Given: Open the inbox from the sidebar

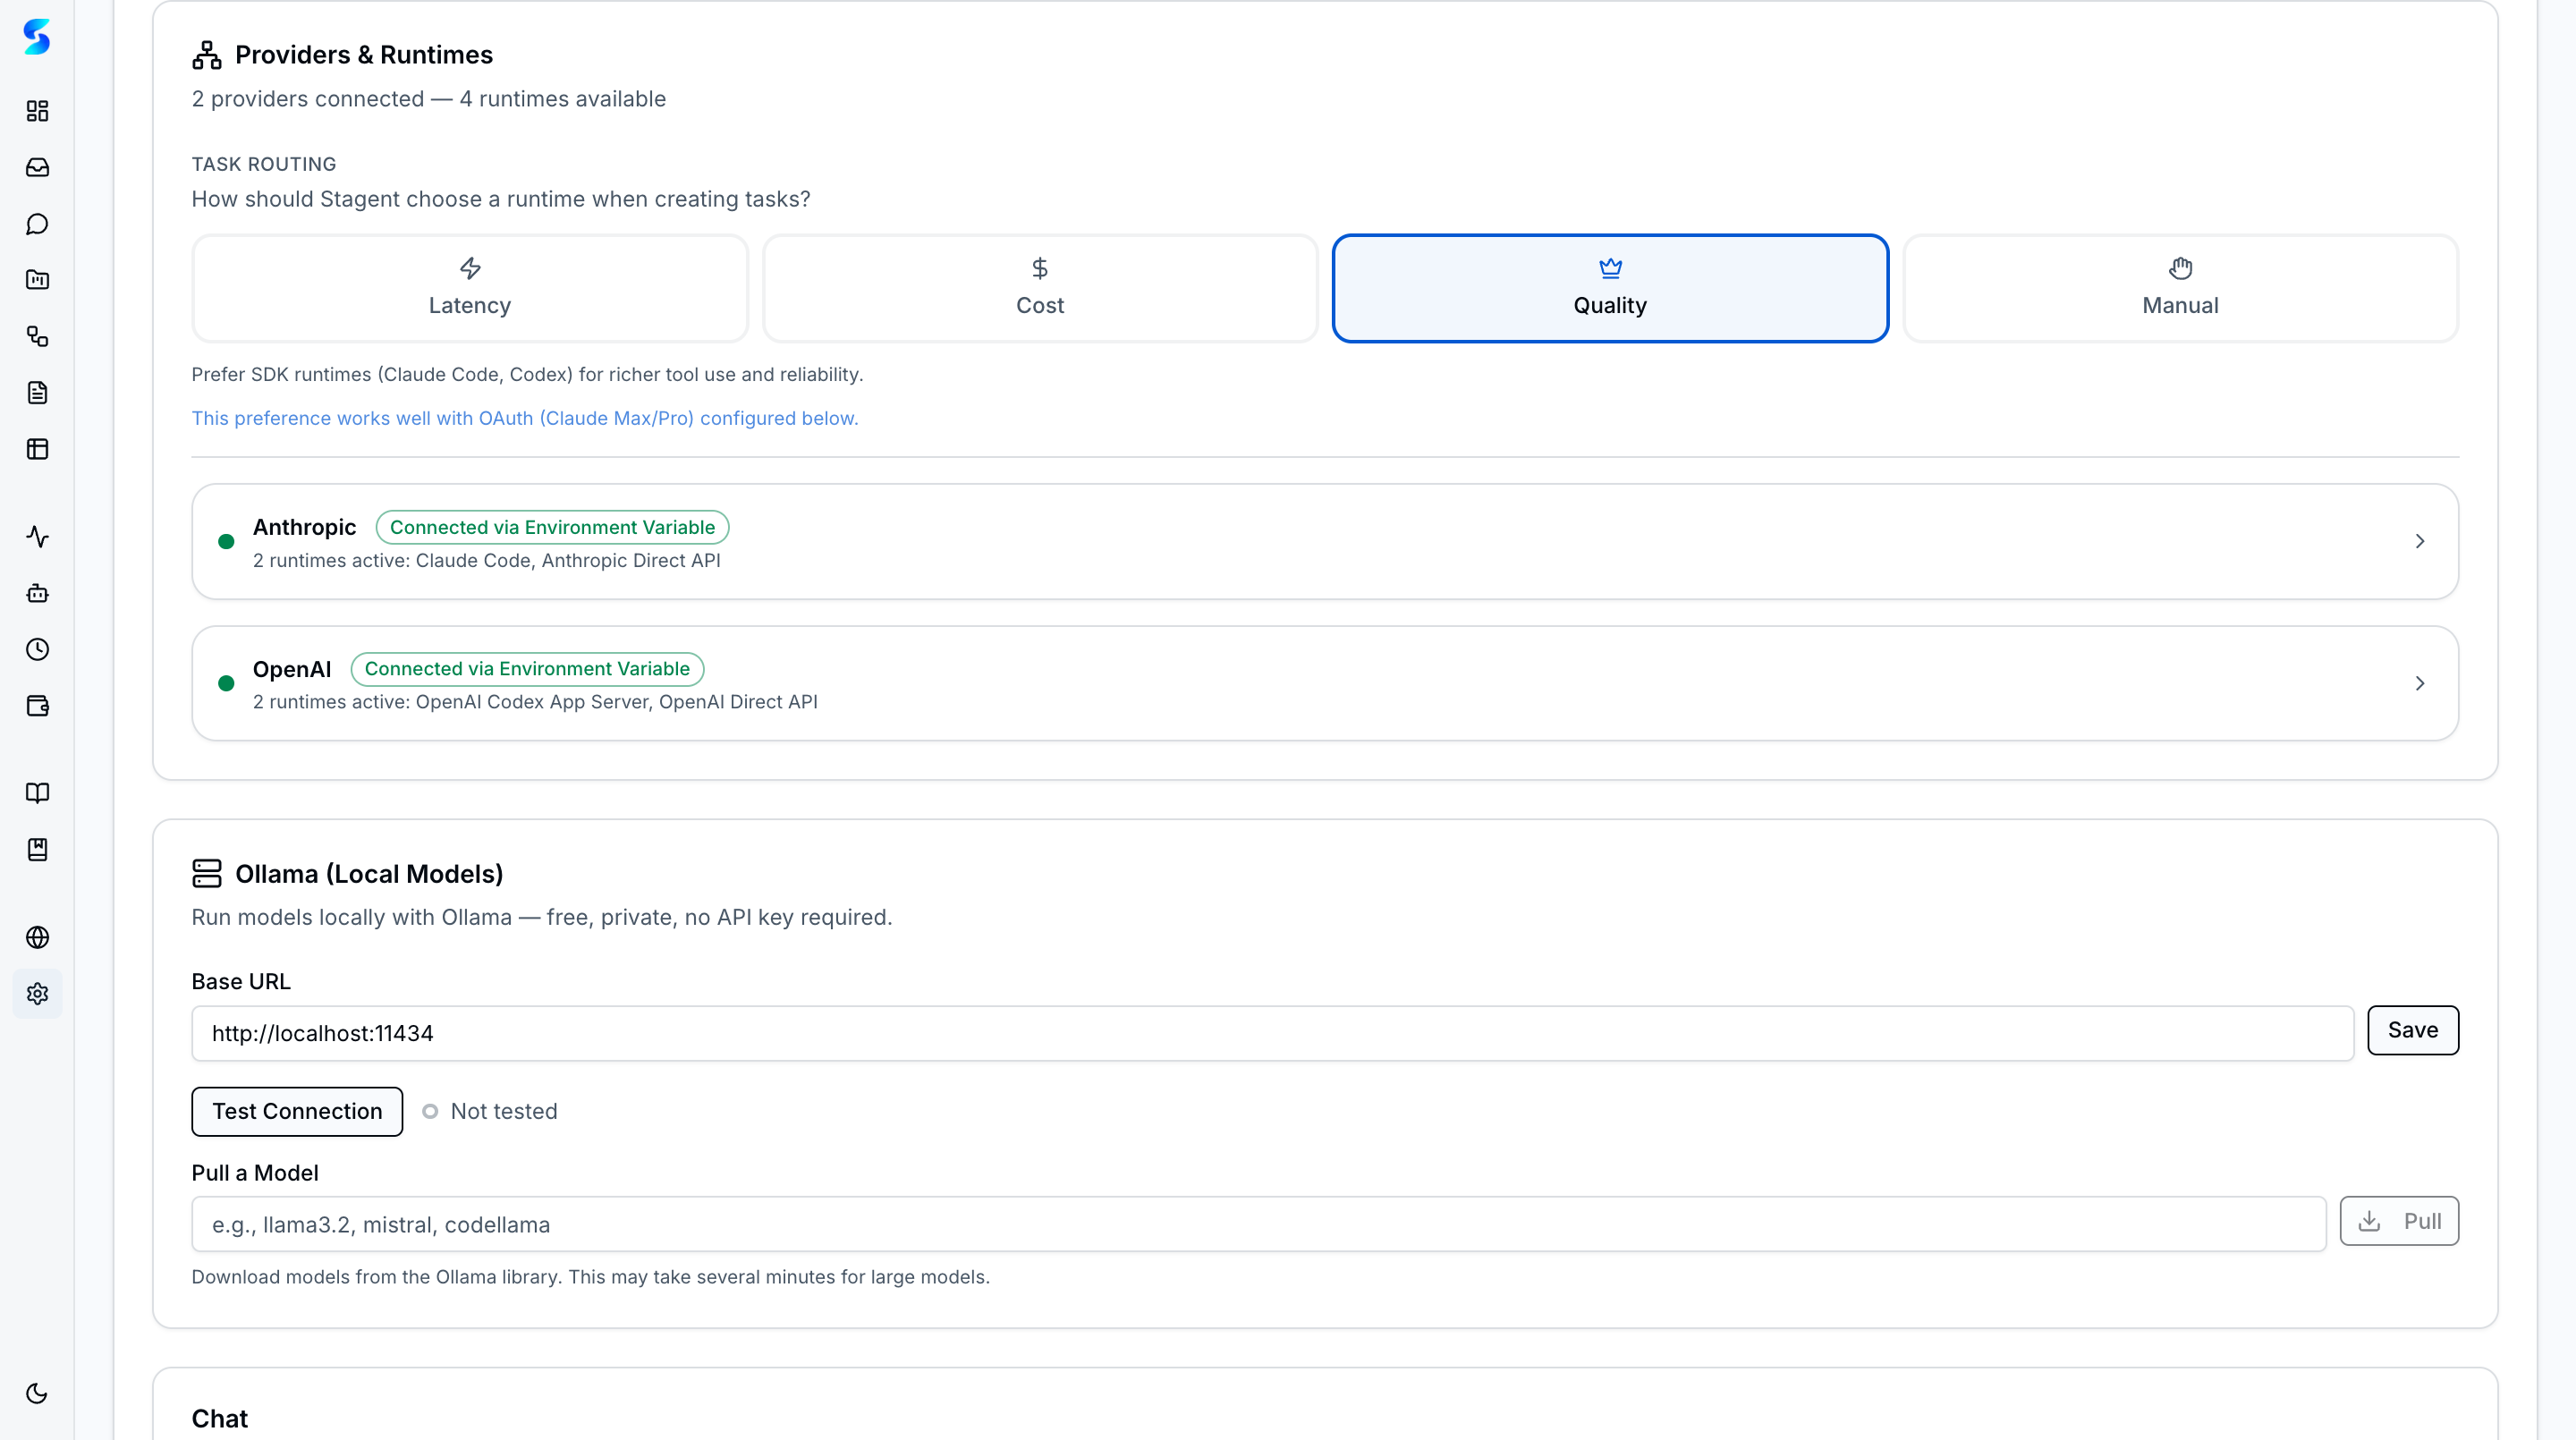Looking at the screenshot, I should (37, 167).
